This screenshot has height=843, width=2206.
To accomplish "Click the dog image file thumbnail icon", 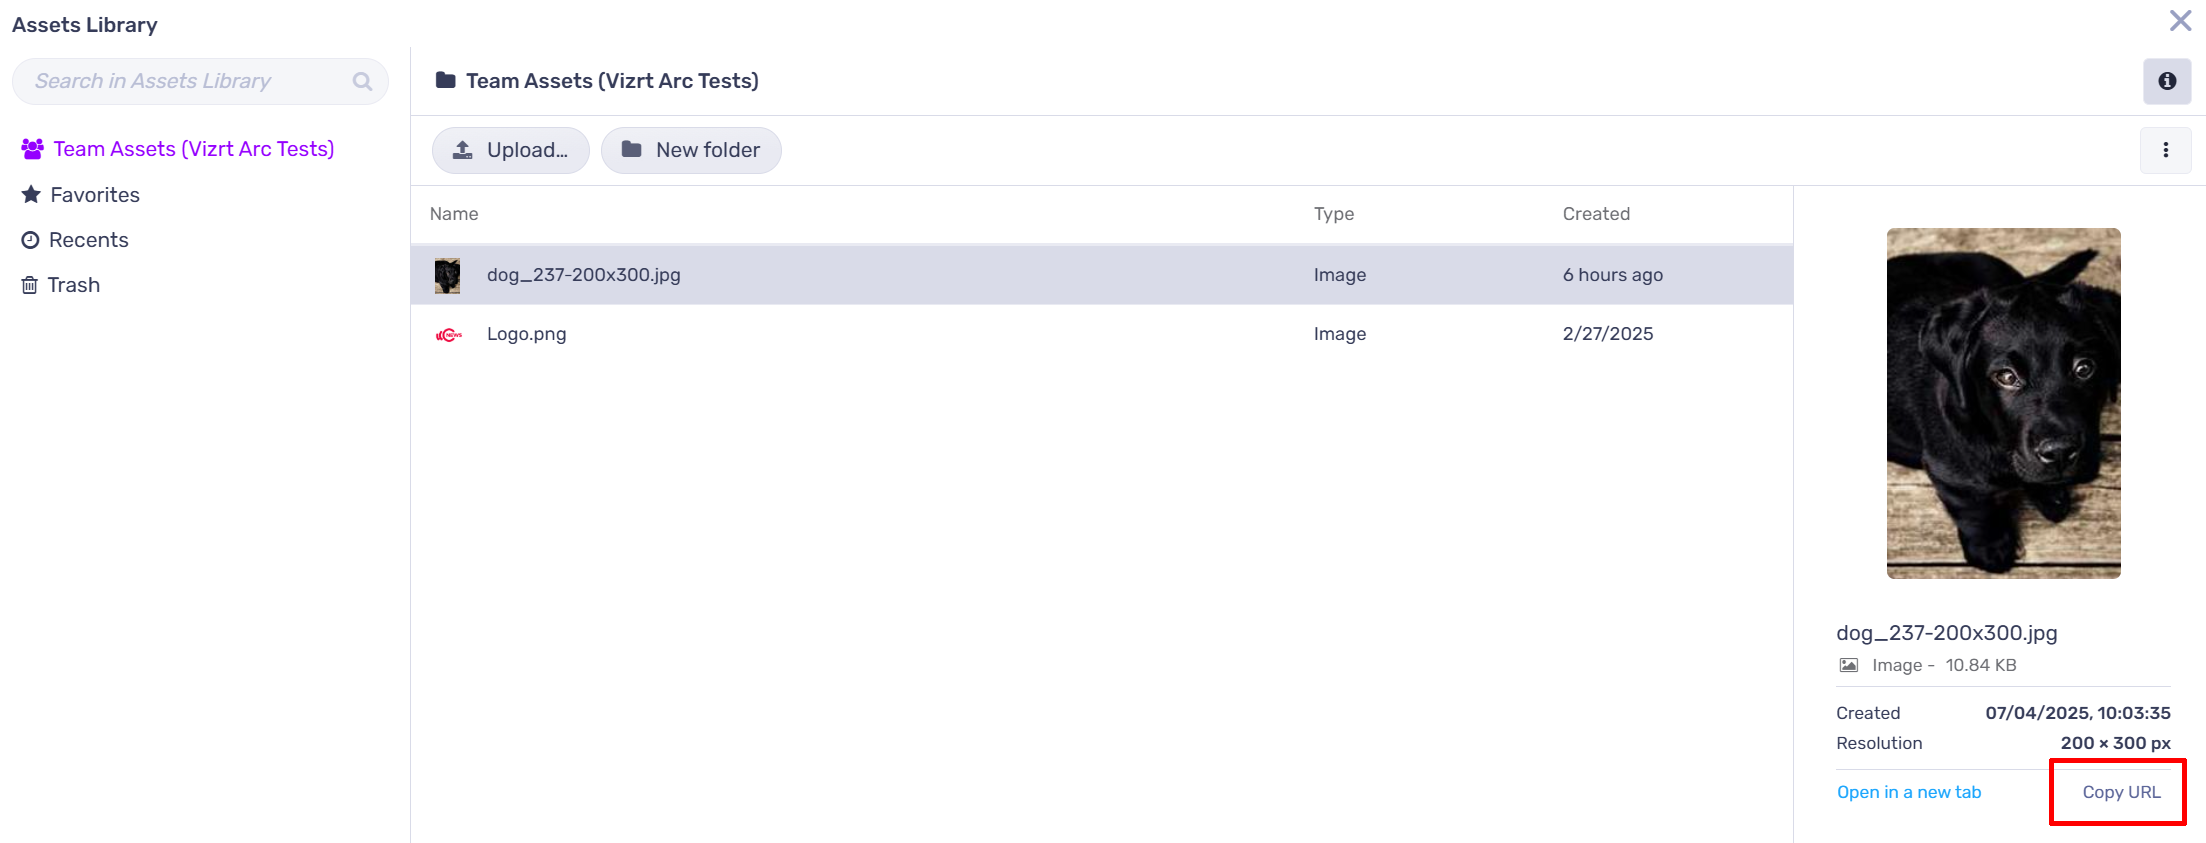I will click(447, 275).
